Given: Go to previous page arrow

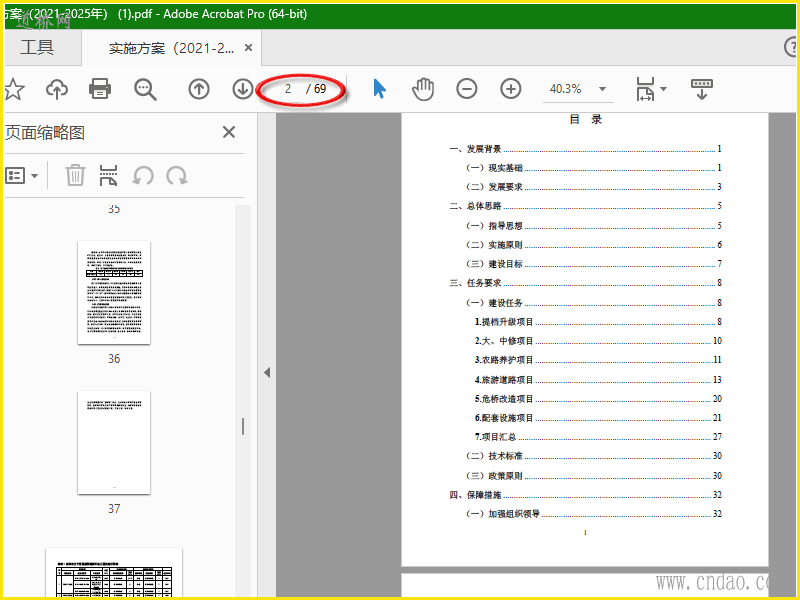Looking at the screenshot, I should (199, 89).
